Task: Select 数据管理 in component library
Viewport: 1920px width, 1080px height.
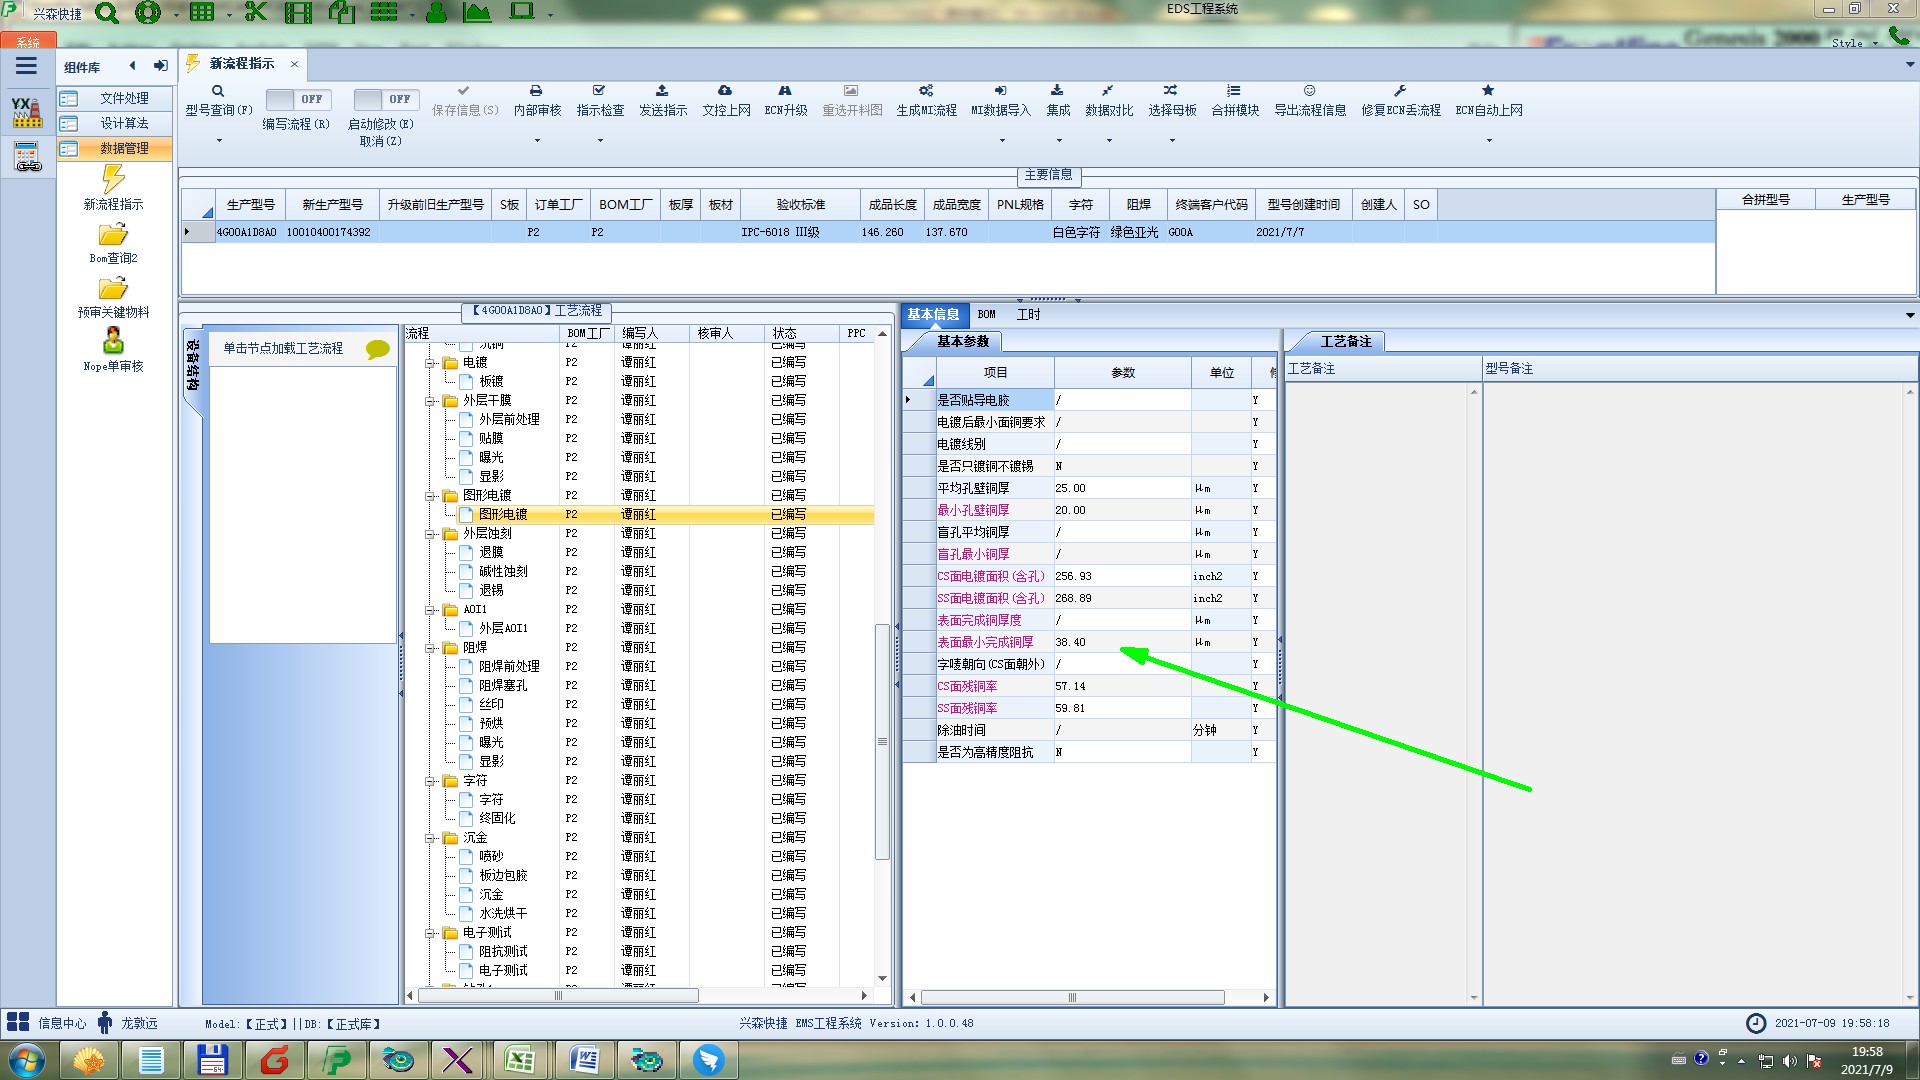Action: 124,148
